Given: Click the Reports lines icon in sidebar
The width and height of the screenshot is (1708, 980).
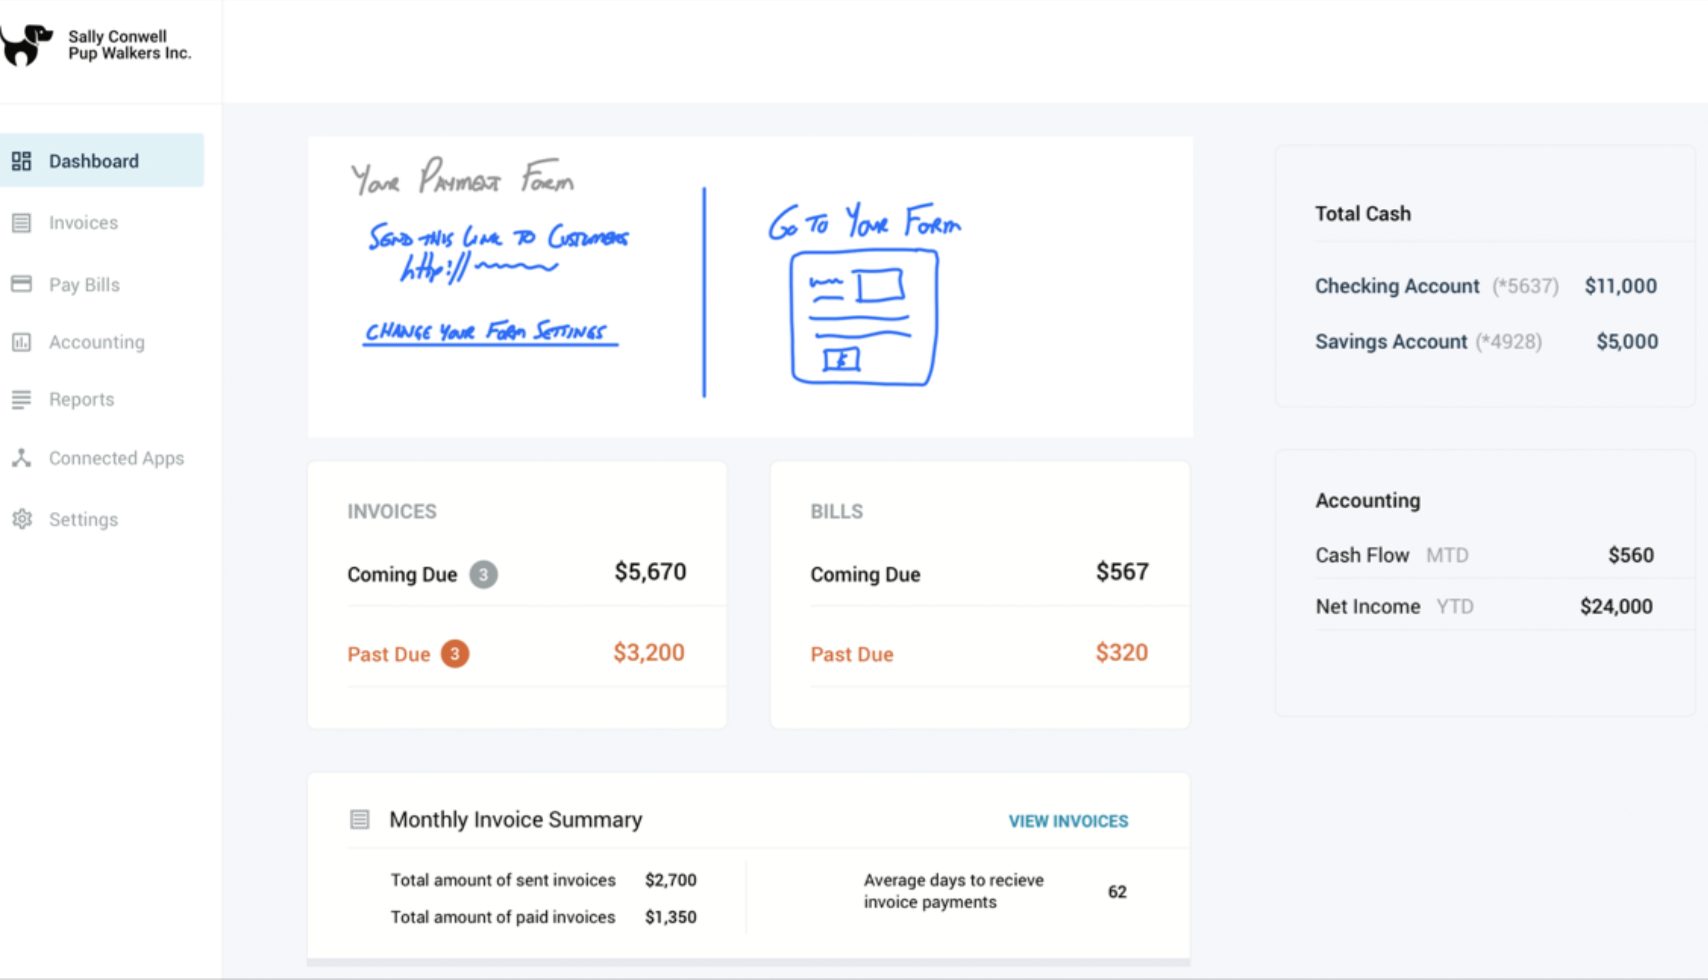Looking at the screenshot, I should [21, 399].
